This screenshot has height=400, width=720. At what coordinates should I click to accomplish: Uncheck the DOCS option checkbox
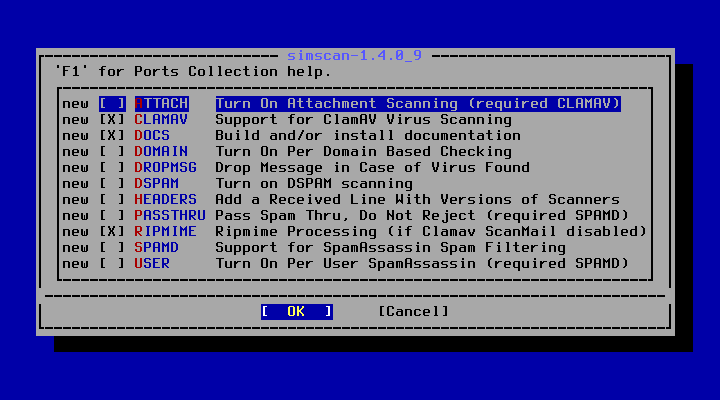point(112,136)
